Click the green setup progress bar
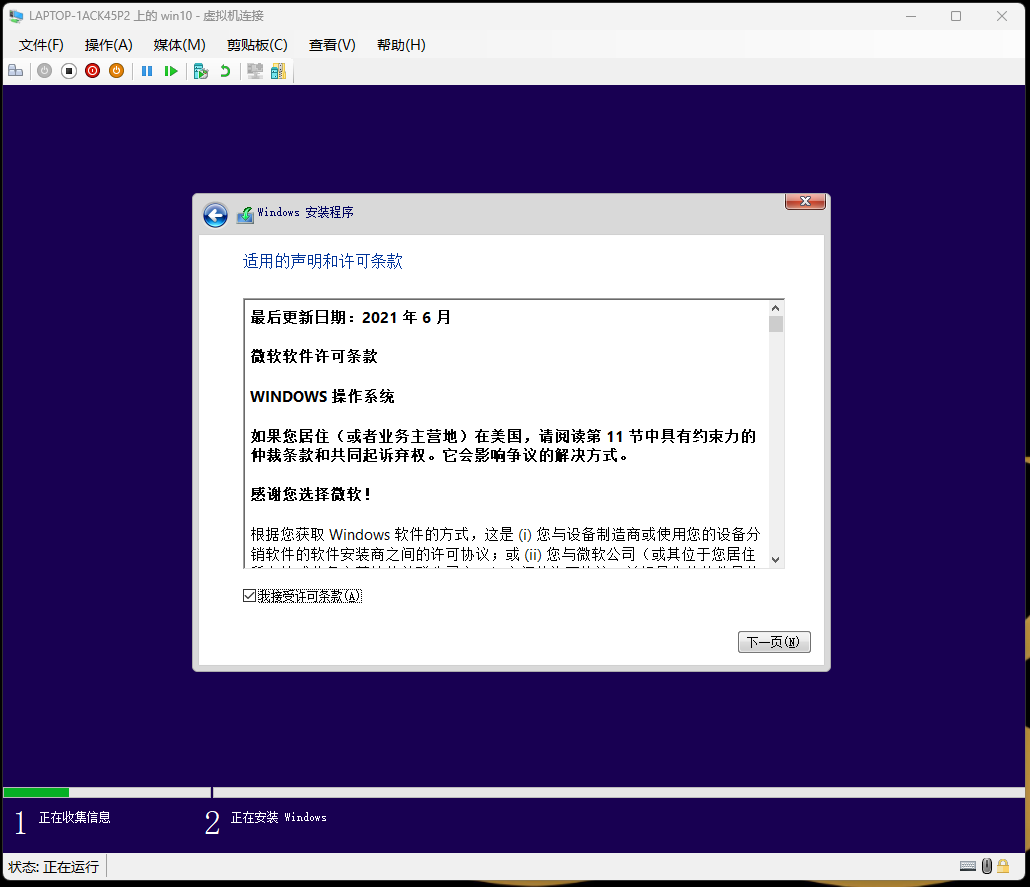The width and height of the screenshot is (1030, 887). click(x=36, y=792)
